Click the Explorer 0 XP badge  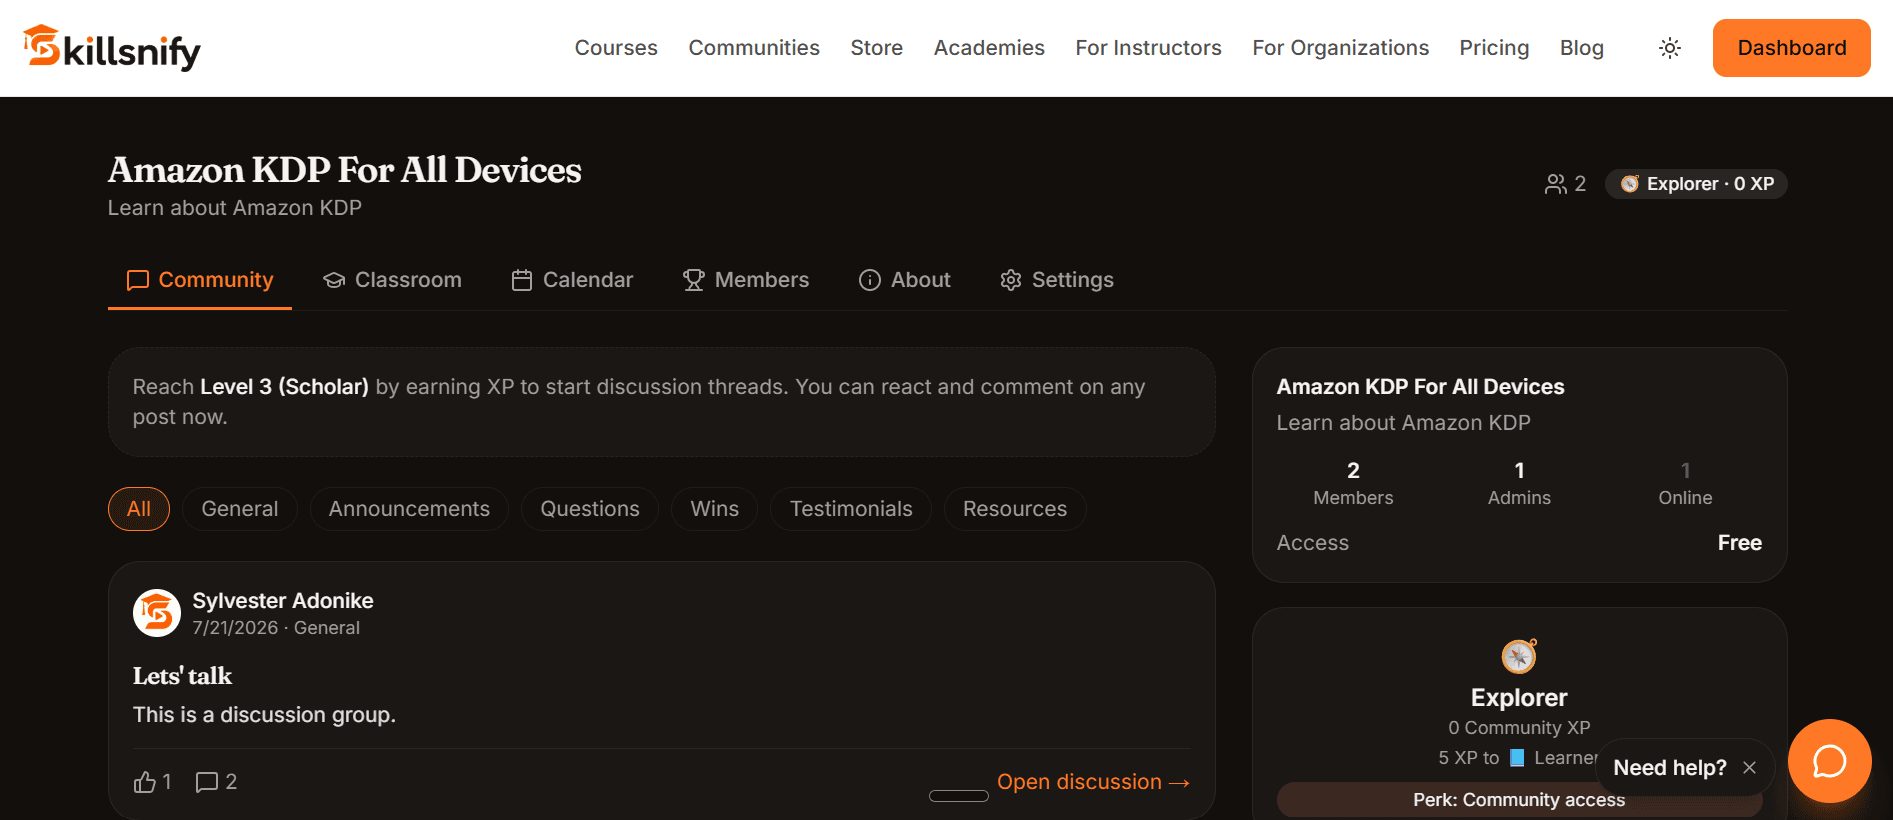(x=1696, y=184)
